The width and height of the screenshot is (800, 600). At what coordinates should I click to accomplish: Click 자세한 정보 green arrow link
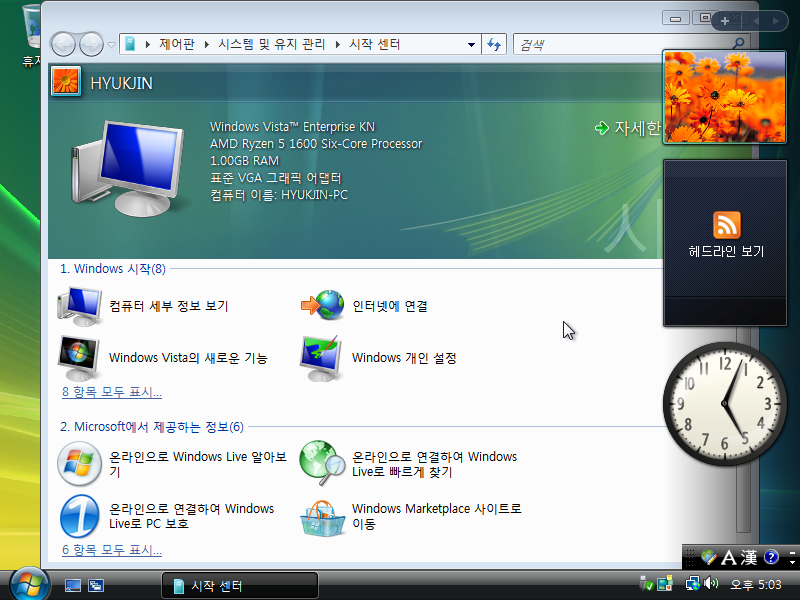click(628, 128)
